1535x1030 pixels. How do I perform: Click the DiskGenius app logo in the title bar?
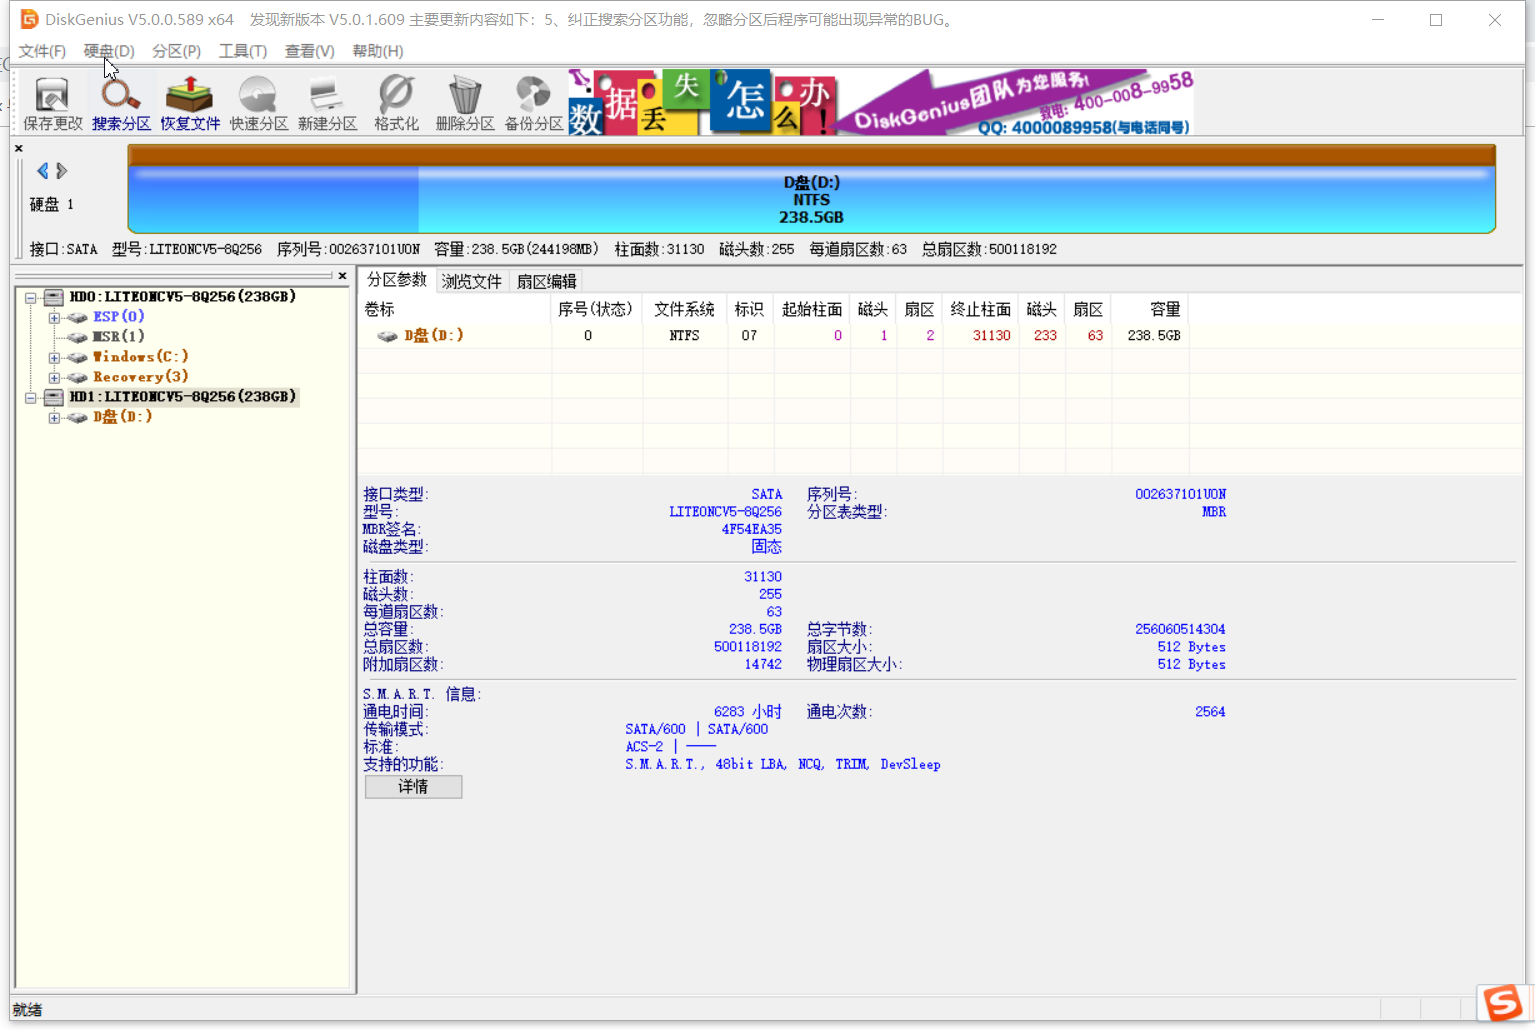tap(29, 19)
